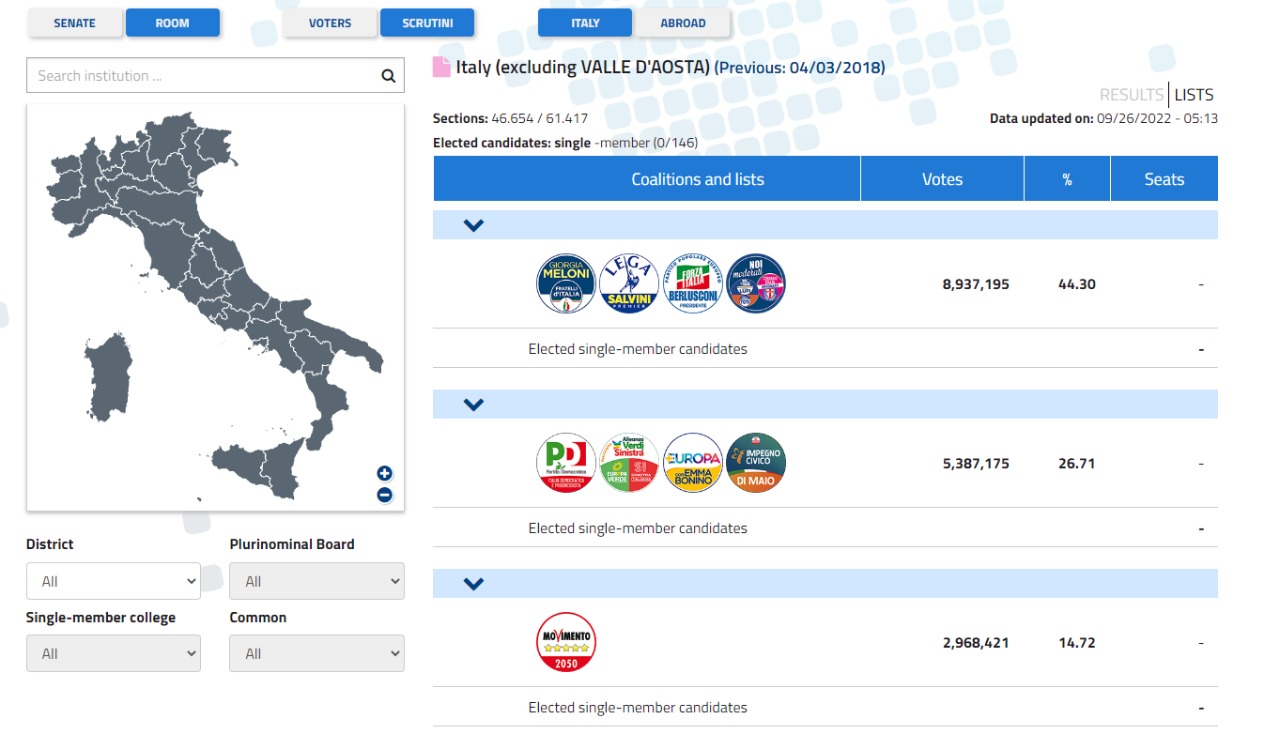Click the 14.72 percentage value

[1077, 643]
